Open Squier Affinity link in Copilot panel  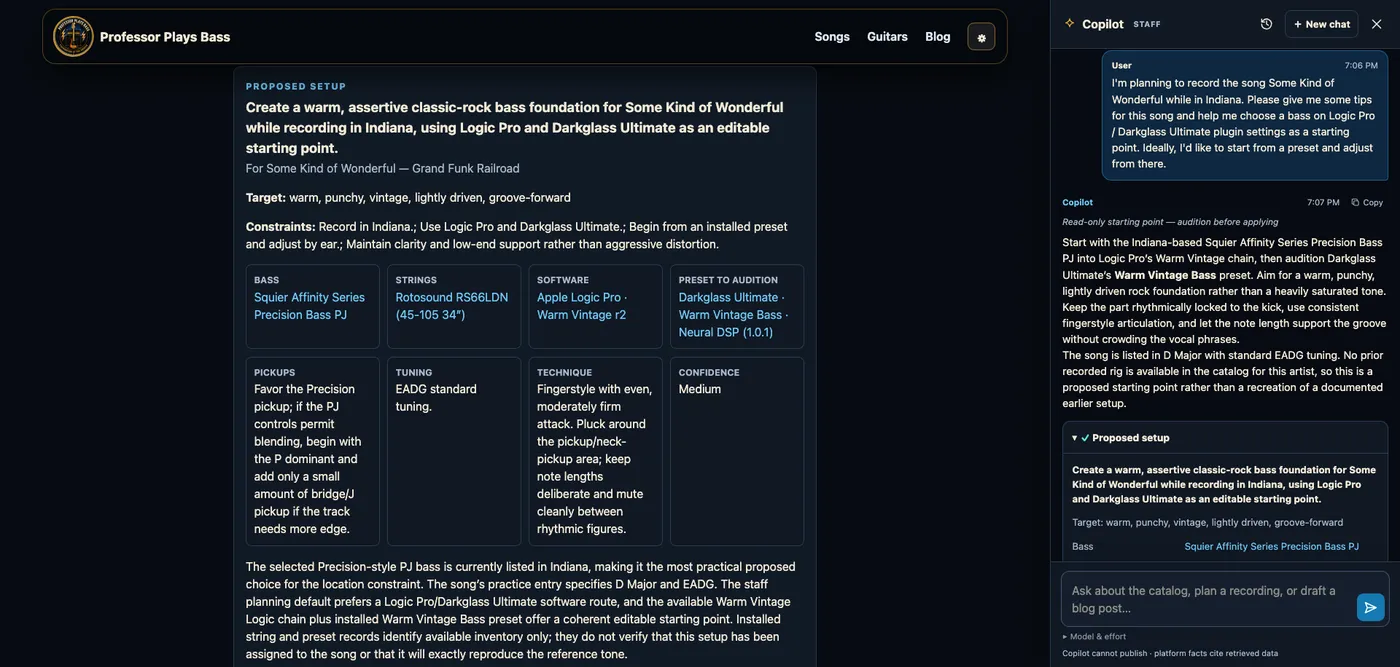tap(1271, 547)
